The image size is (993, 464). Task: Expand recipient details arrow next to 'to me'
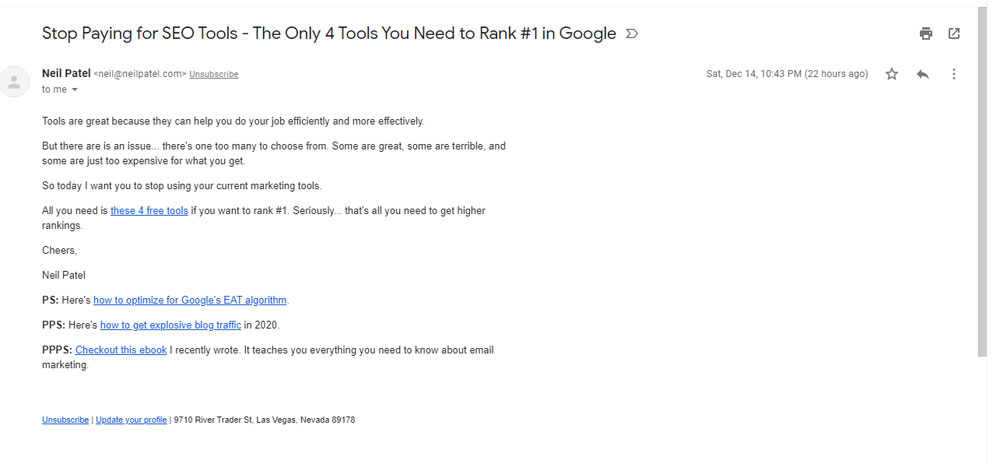coord(75,90)
